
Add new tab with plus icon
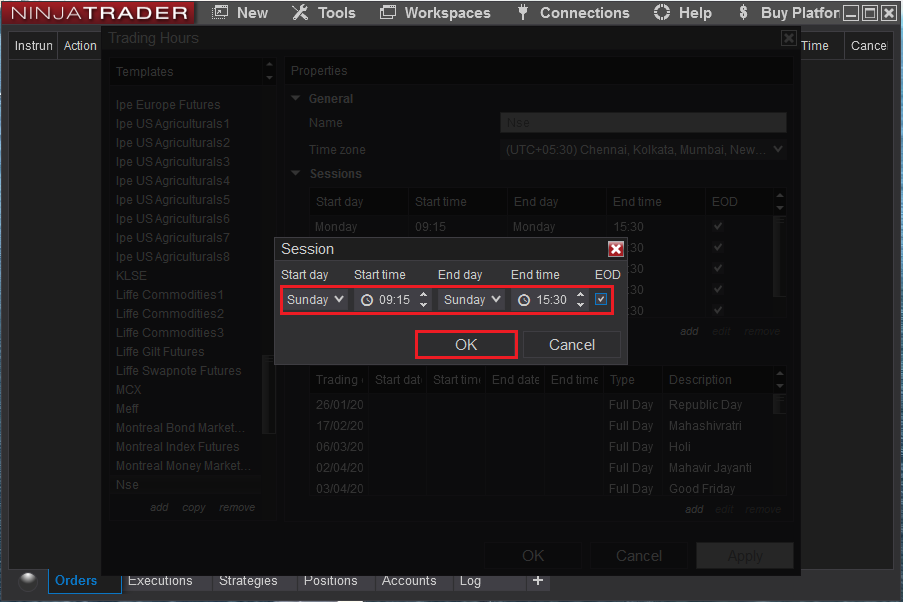tap(537, 580)
